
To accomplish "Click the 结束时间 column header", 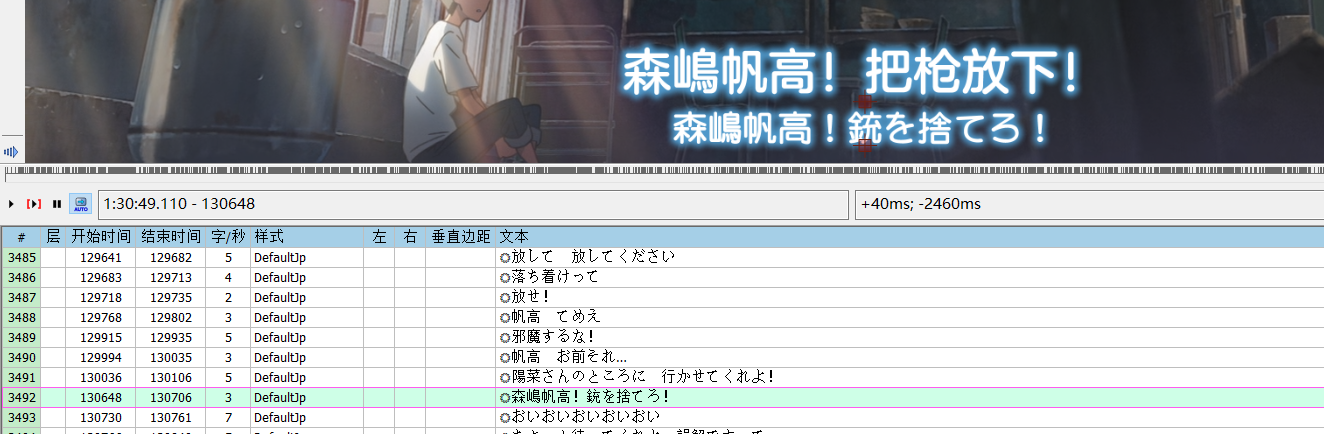I will tap(171, 237).
